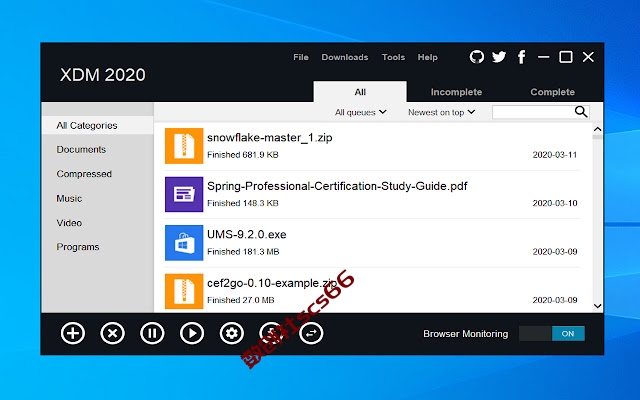Viewport: 640px width, 400px height.
Task: Select the All Categories filter
Action: (x=97, y=125)
